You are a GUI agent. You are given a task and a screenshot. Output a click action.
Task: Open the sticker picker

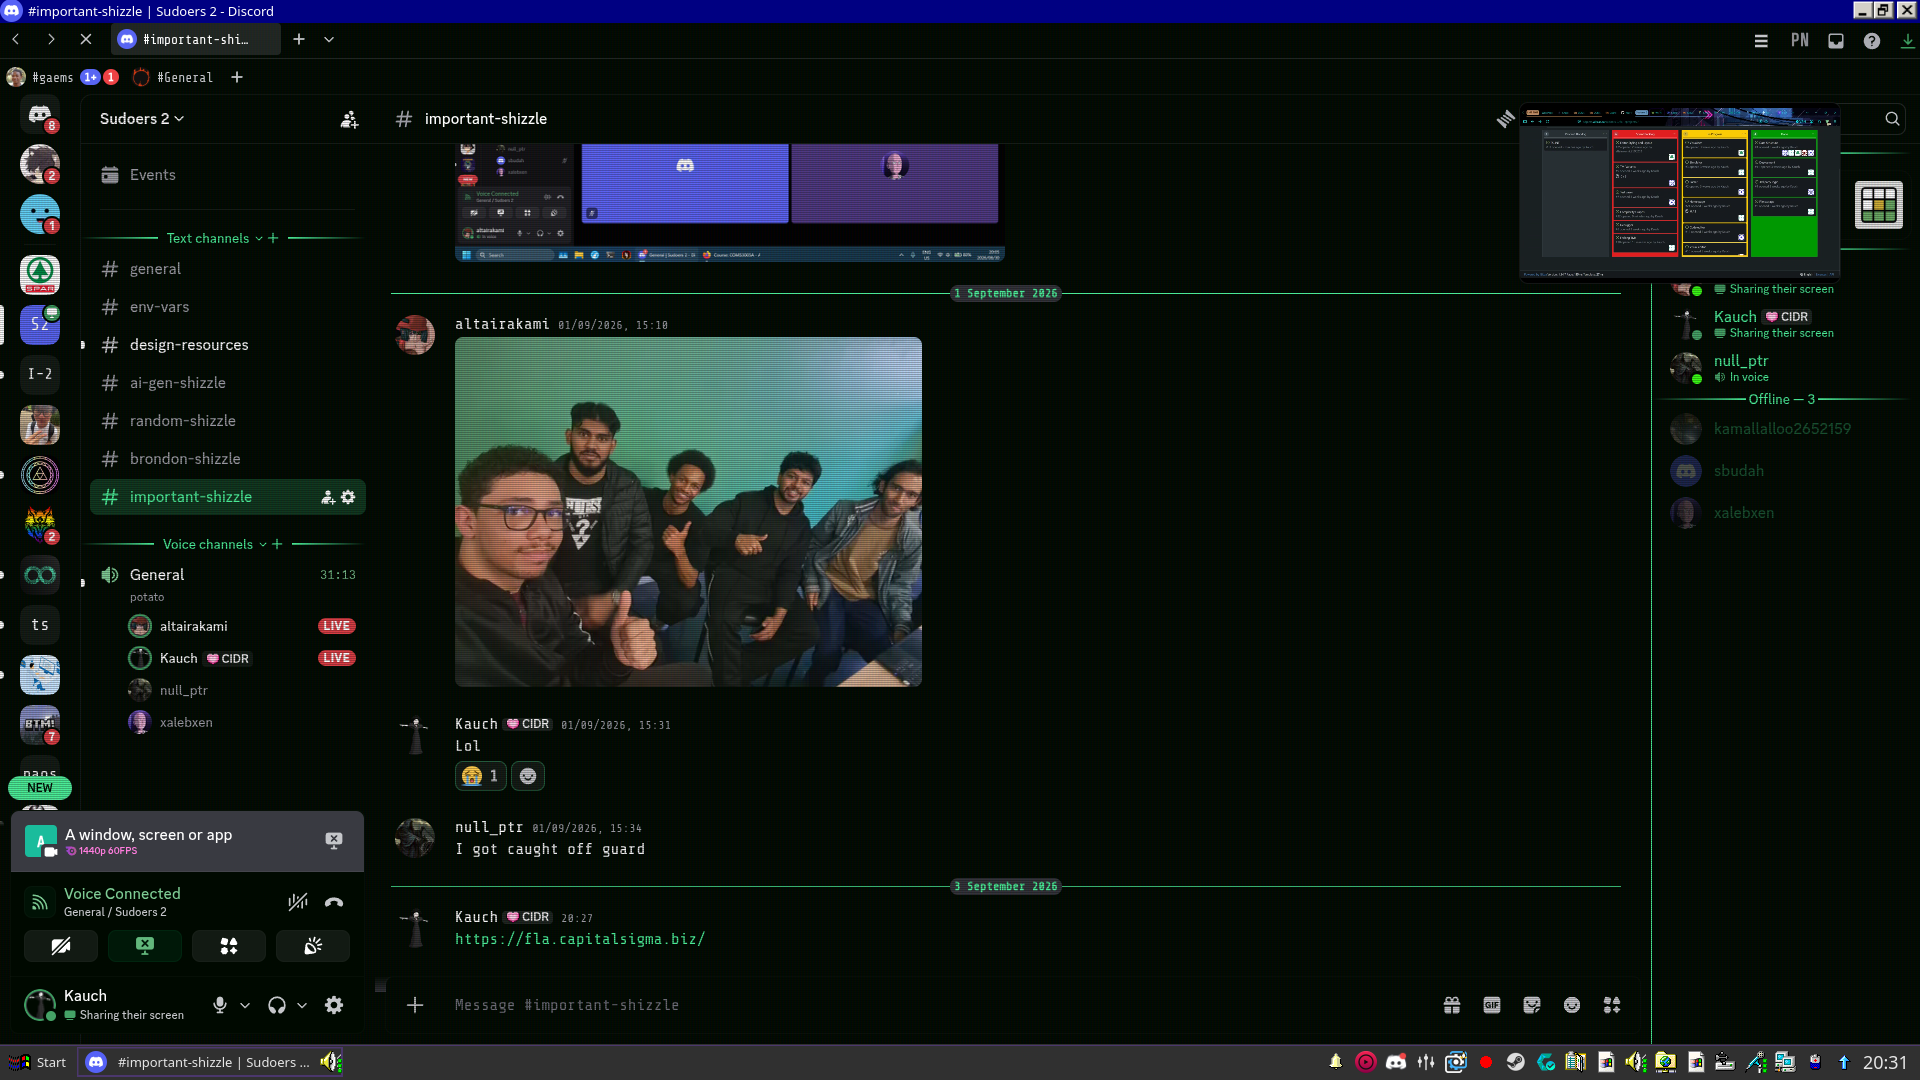[1532, 1005]
